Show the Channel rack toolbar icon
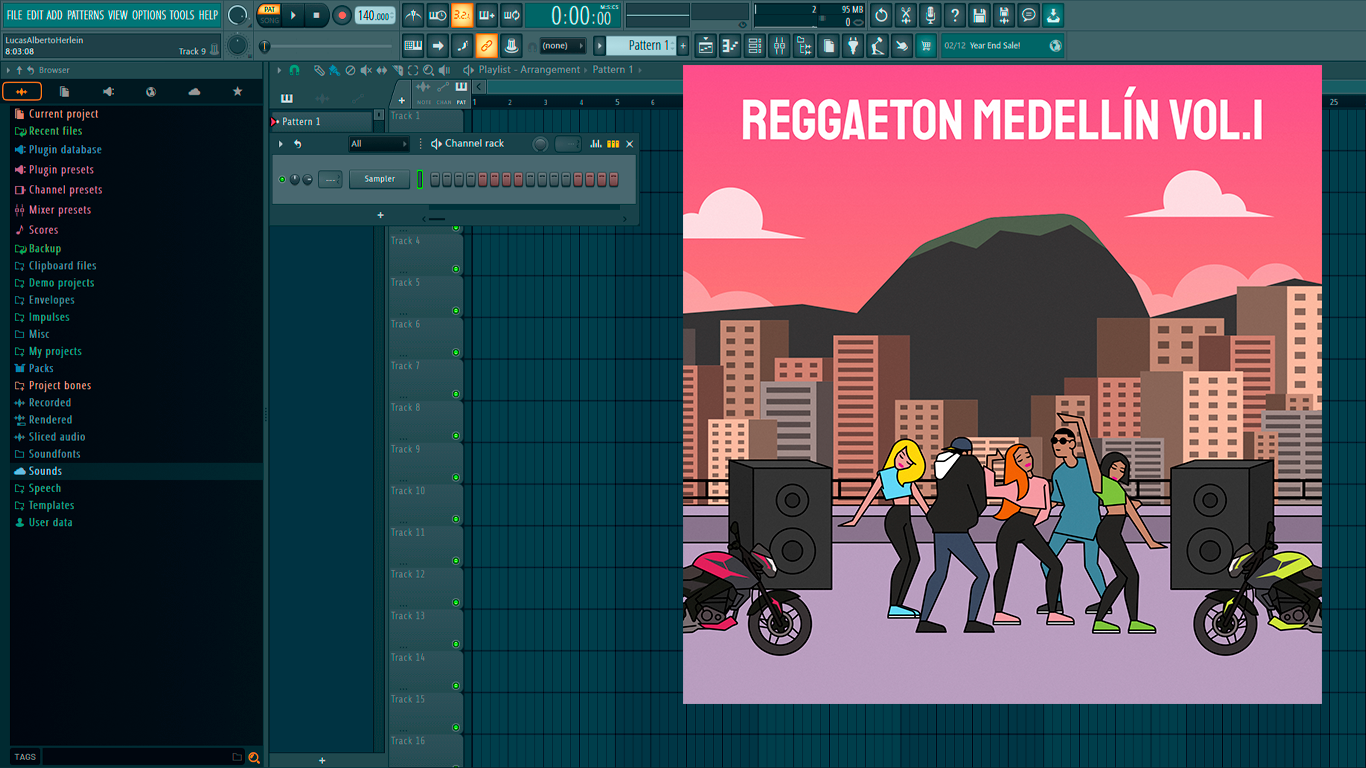The width and height of the screenshot is (1366, 768). coord(755,45)
